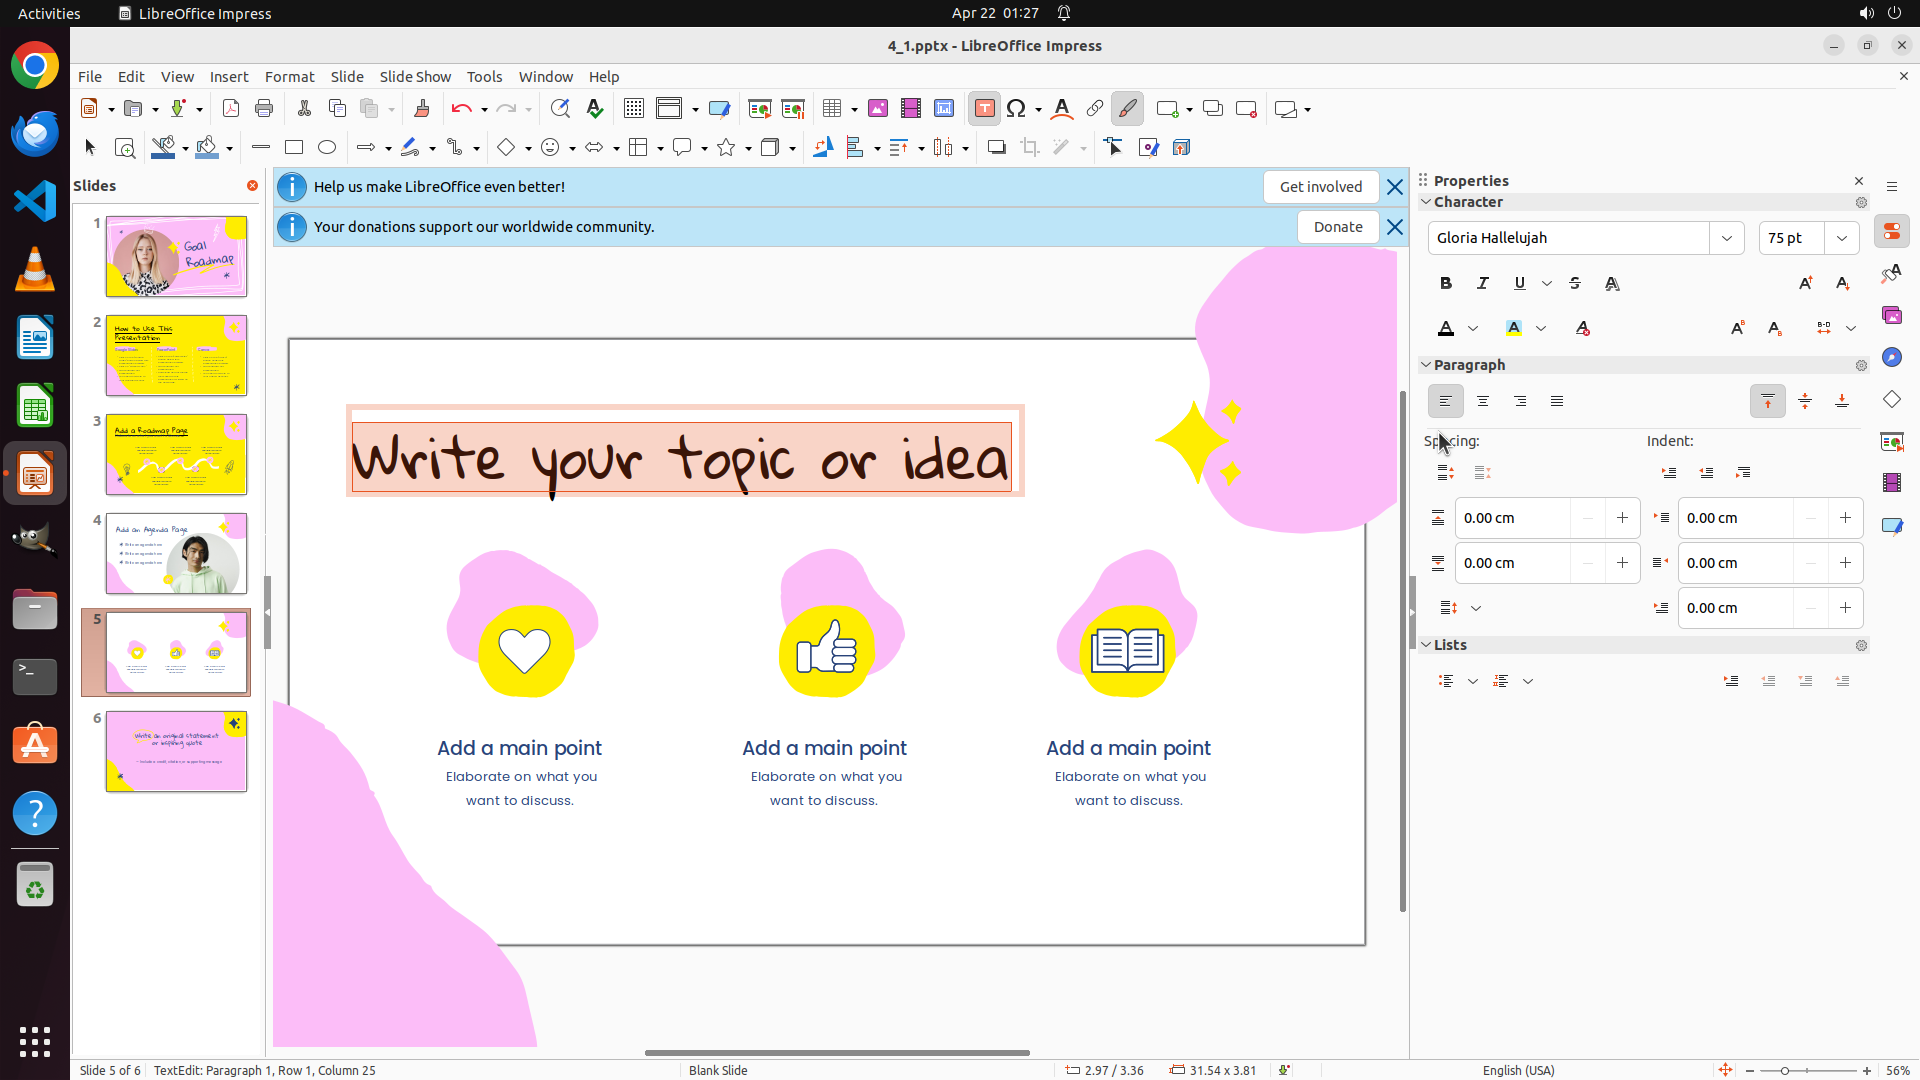Open the font size dropdown
Image resolution: width=1920 pixels, height=1080 pixels.
1842,238
